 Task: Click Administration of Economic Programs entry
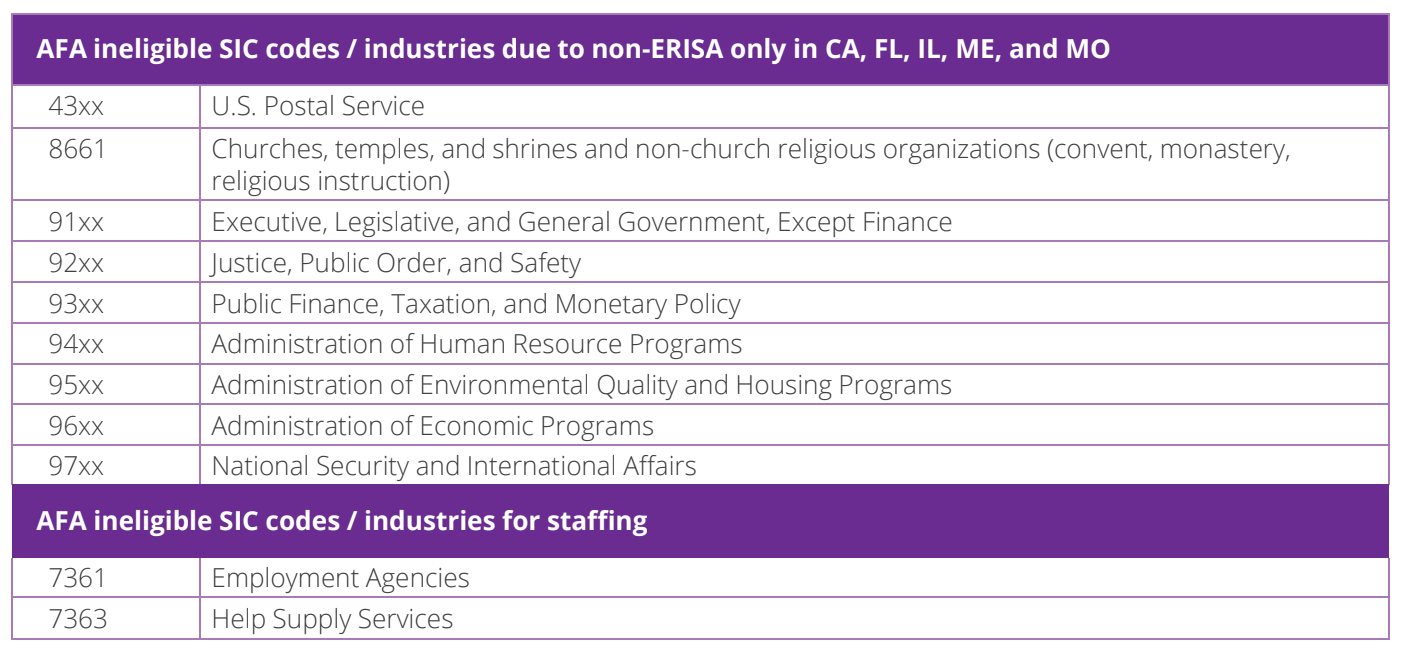[x=432, y=426]
